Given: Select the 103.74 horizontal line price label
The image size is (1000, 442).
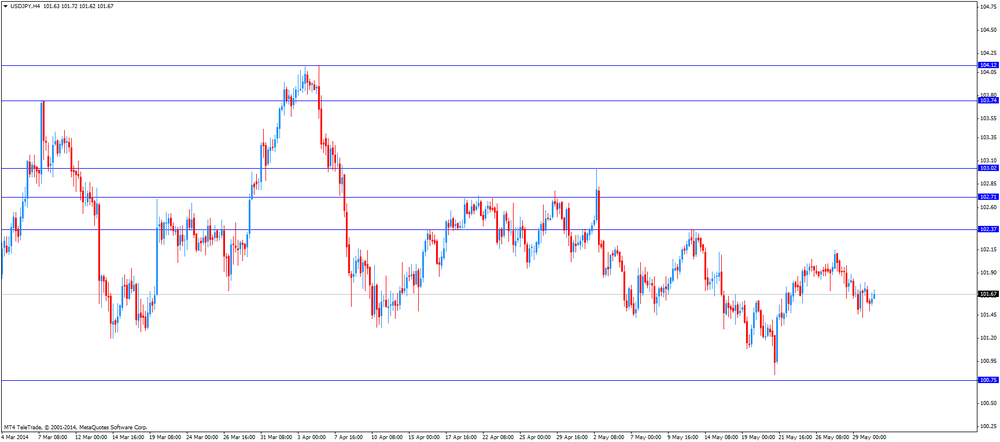Looking at the screenshot, I should tap(988, 100).
